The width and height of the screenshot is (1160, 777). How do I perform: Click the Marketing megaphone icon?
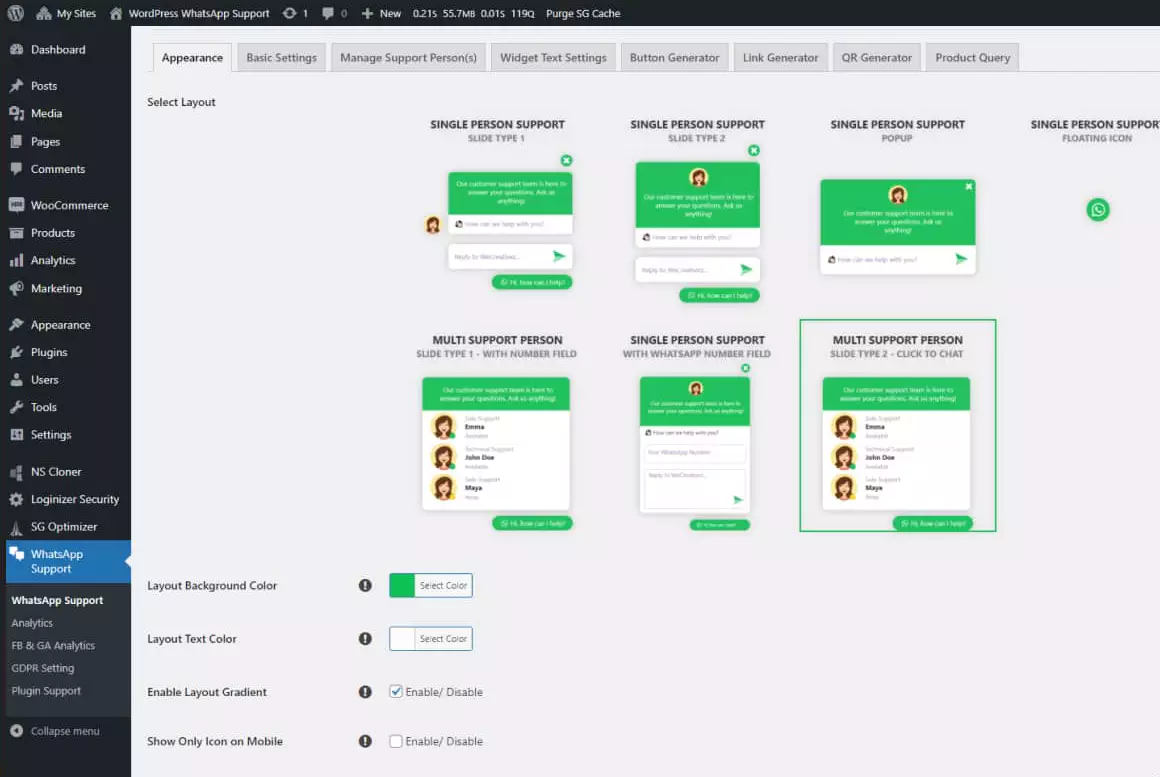coord(16,289)
